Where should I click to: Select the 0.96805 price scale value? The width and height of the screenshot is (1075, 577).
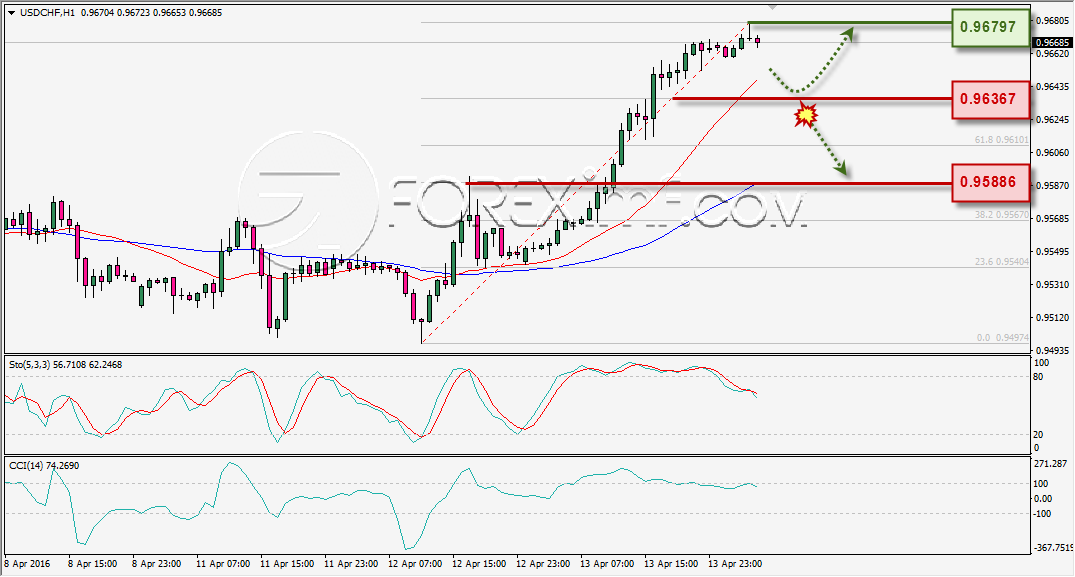pos(1052,21)
